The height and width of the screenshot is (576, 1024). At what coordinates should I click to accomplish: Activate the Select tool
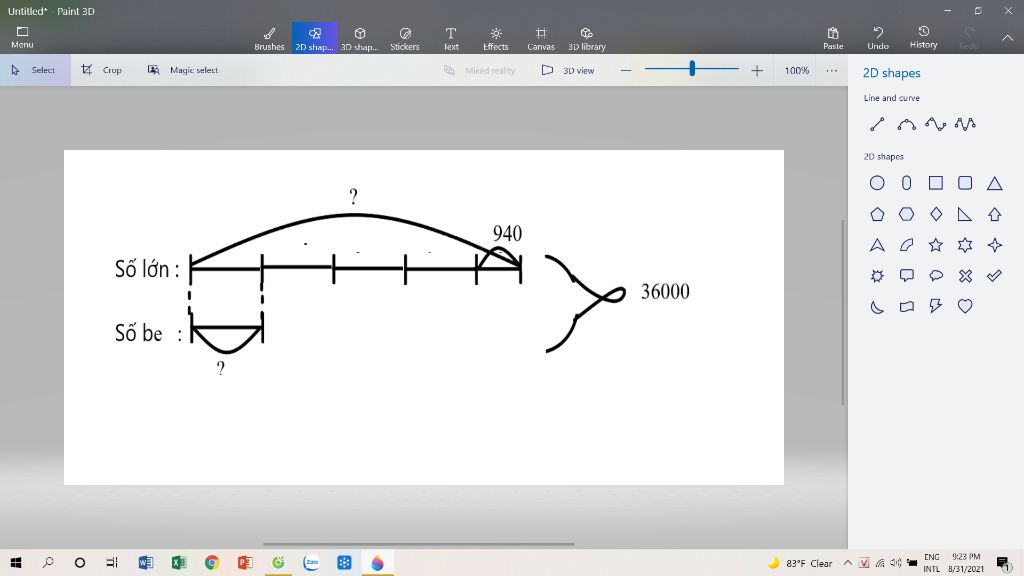[35, 70]
